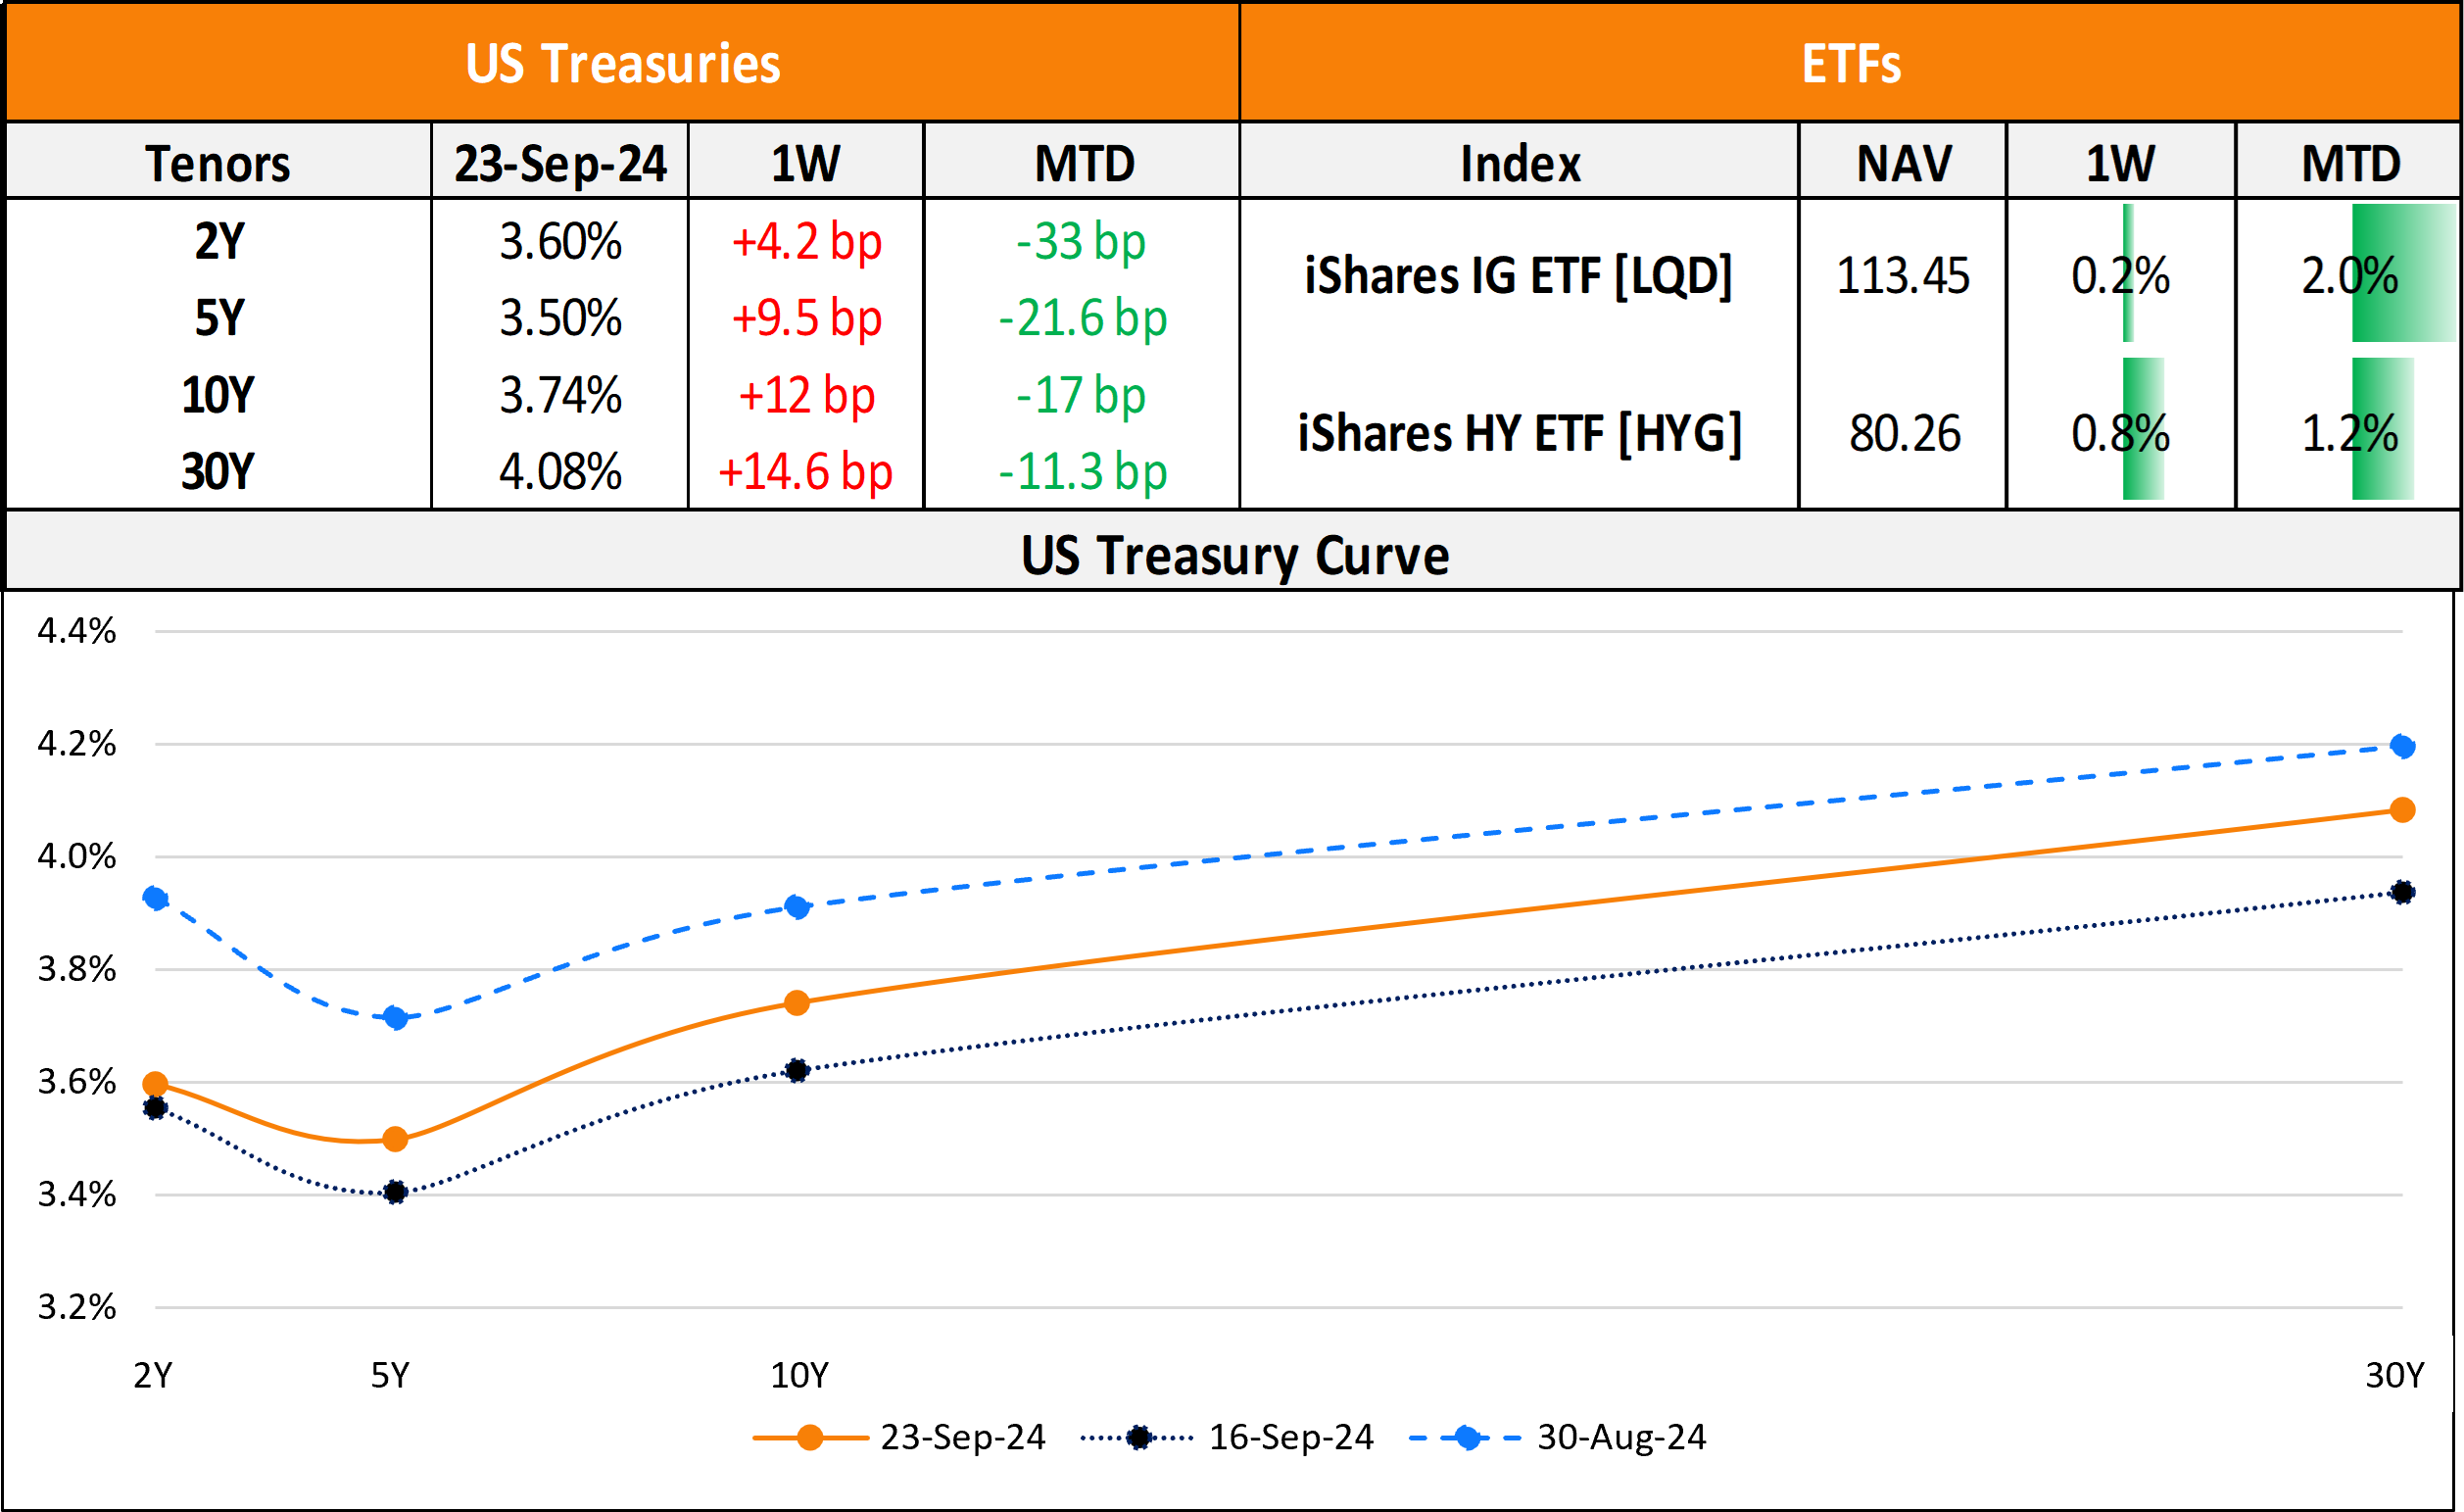Click the US Treasury Curve chart title

click(x=1234, y=555)
